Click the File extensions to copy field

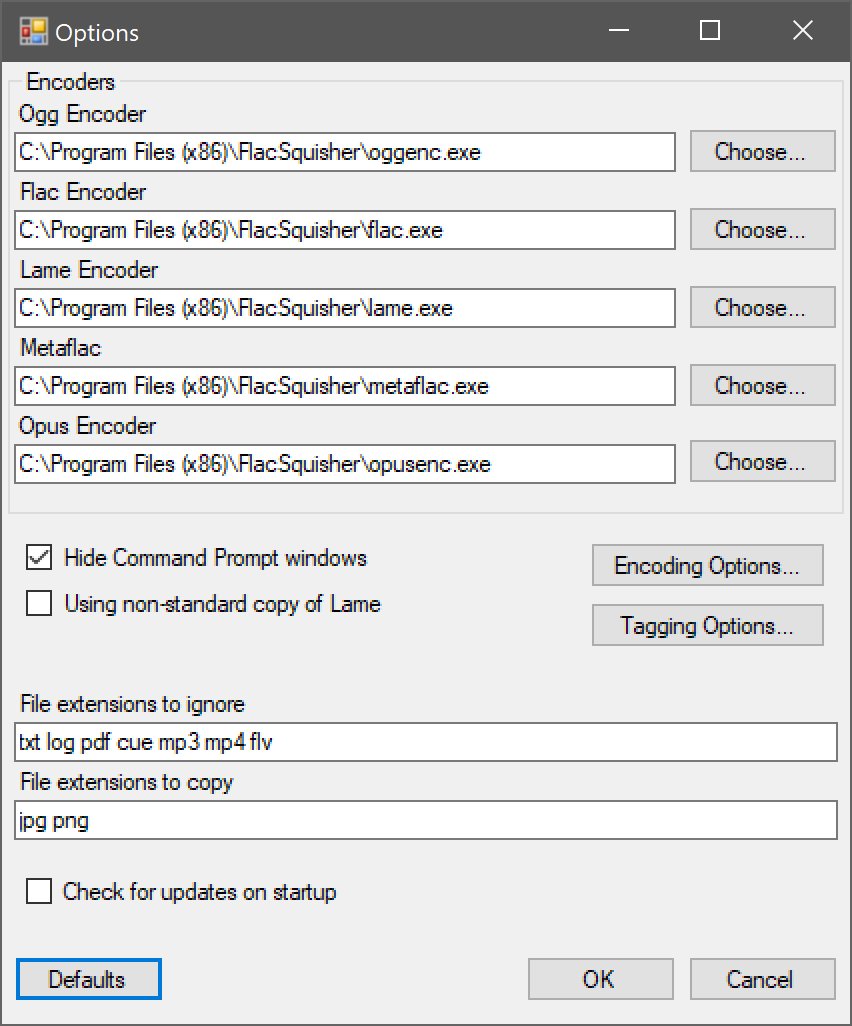426,821
